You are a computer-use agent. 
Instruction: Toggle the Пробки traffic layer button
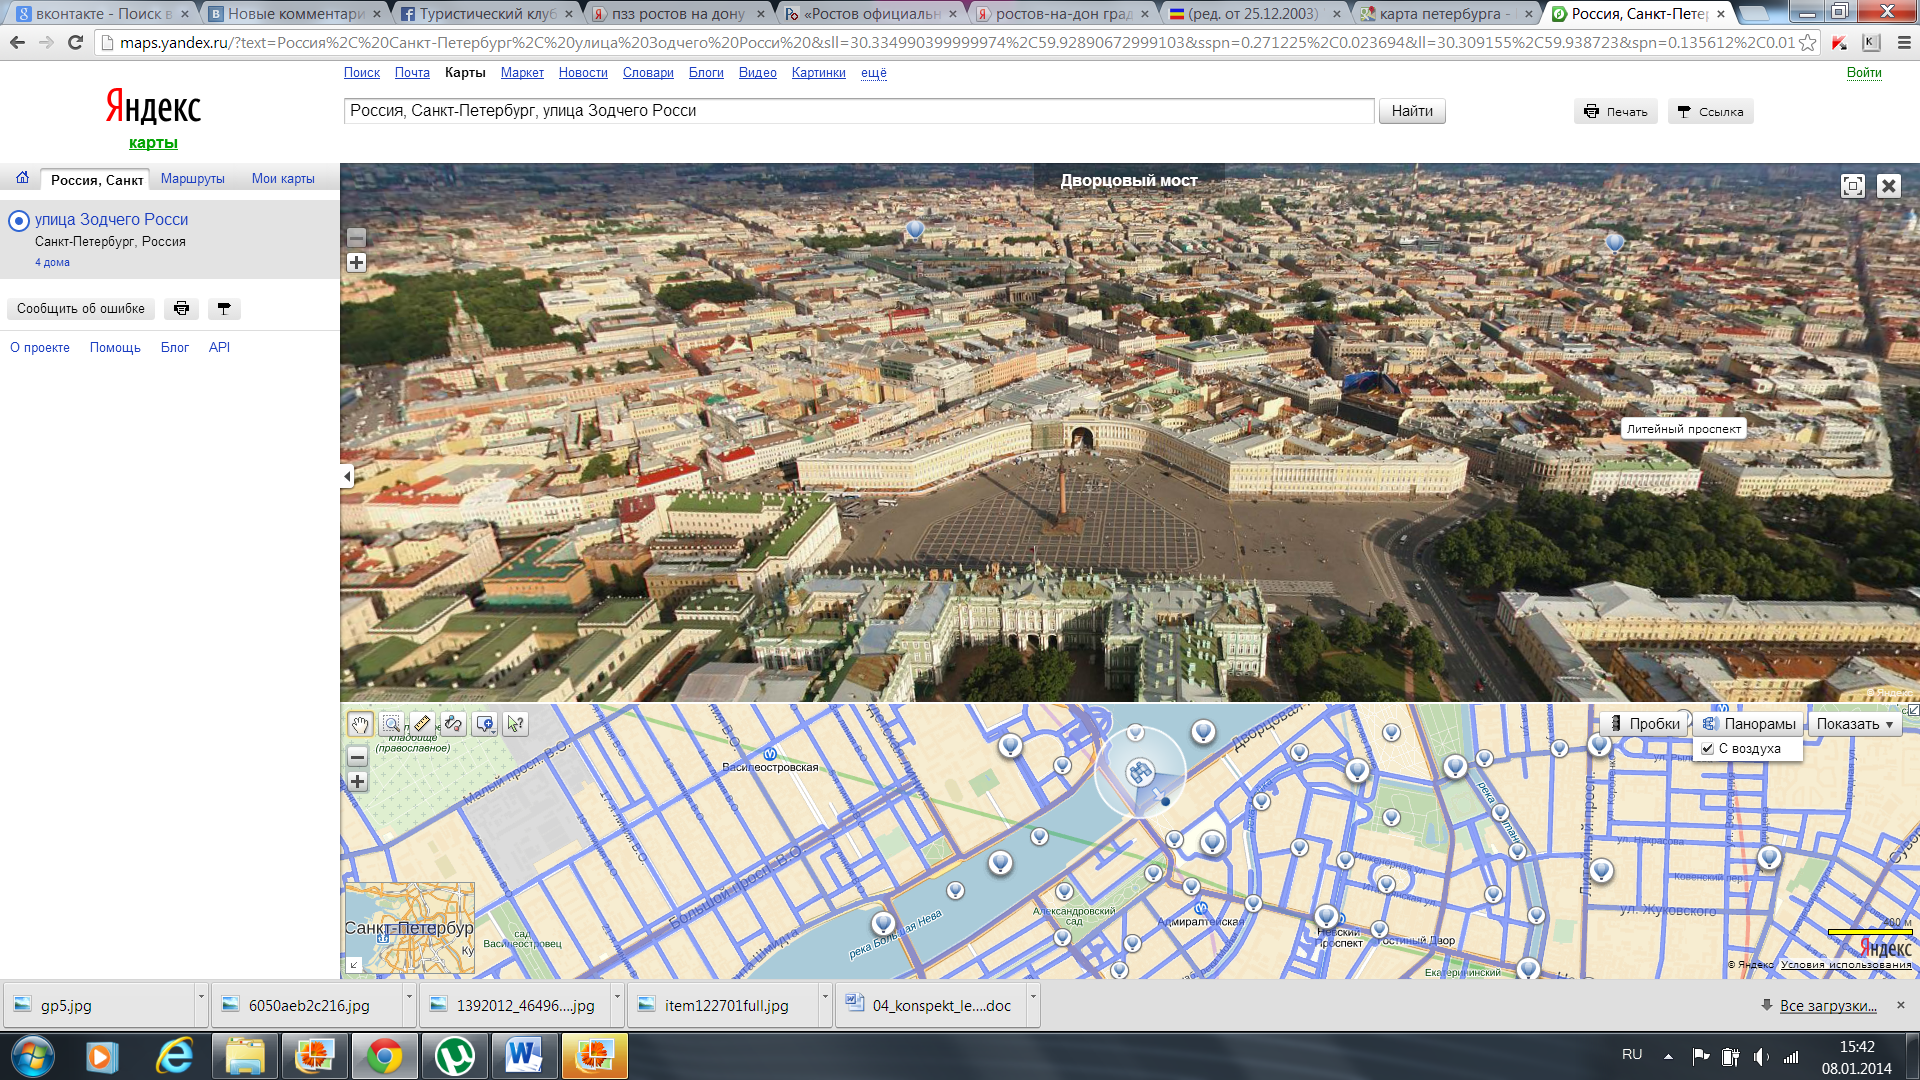pyautogui.click(x=1644, y=724)
